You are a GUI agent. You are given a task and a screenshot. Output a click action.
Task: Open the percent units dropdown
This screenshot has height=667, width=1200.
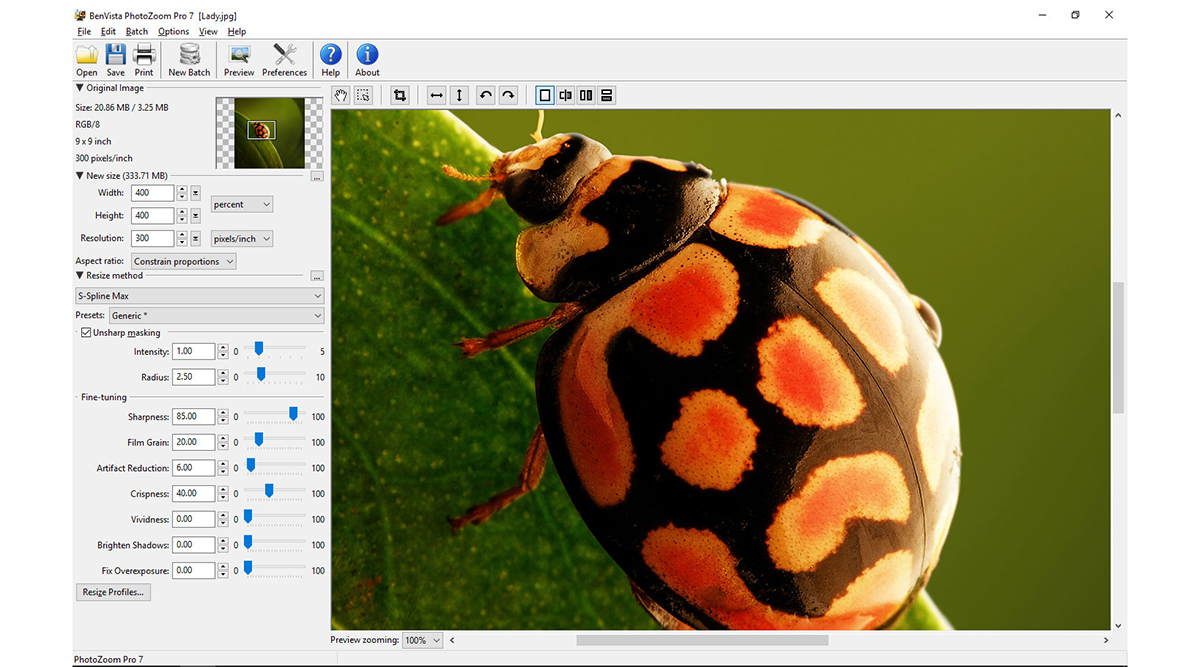pyautogui.click(x=266, y=204)
